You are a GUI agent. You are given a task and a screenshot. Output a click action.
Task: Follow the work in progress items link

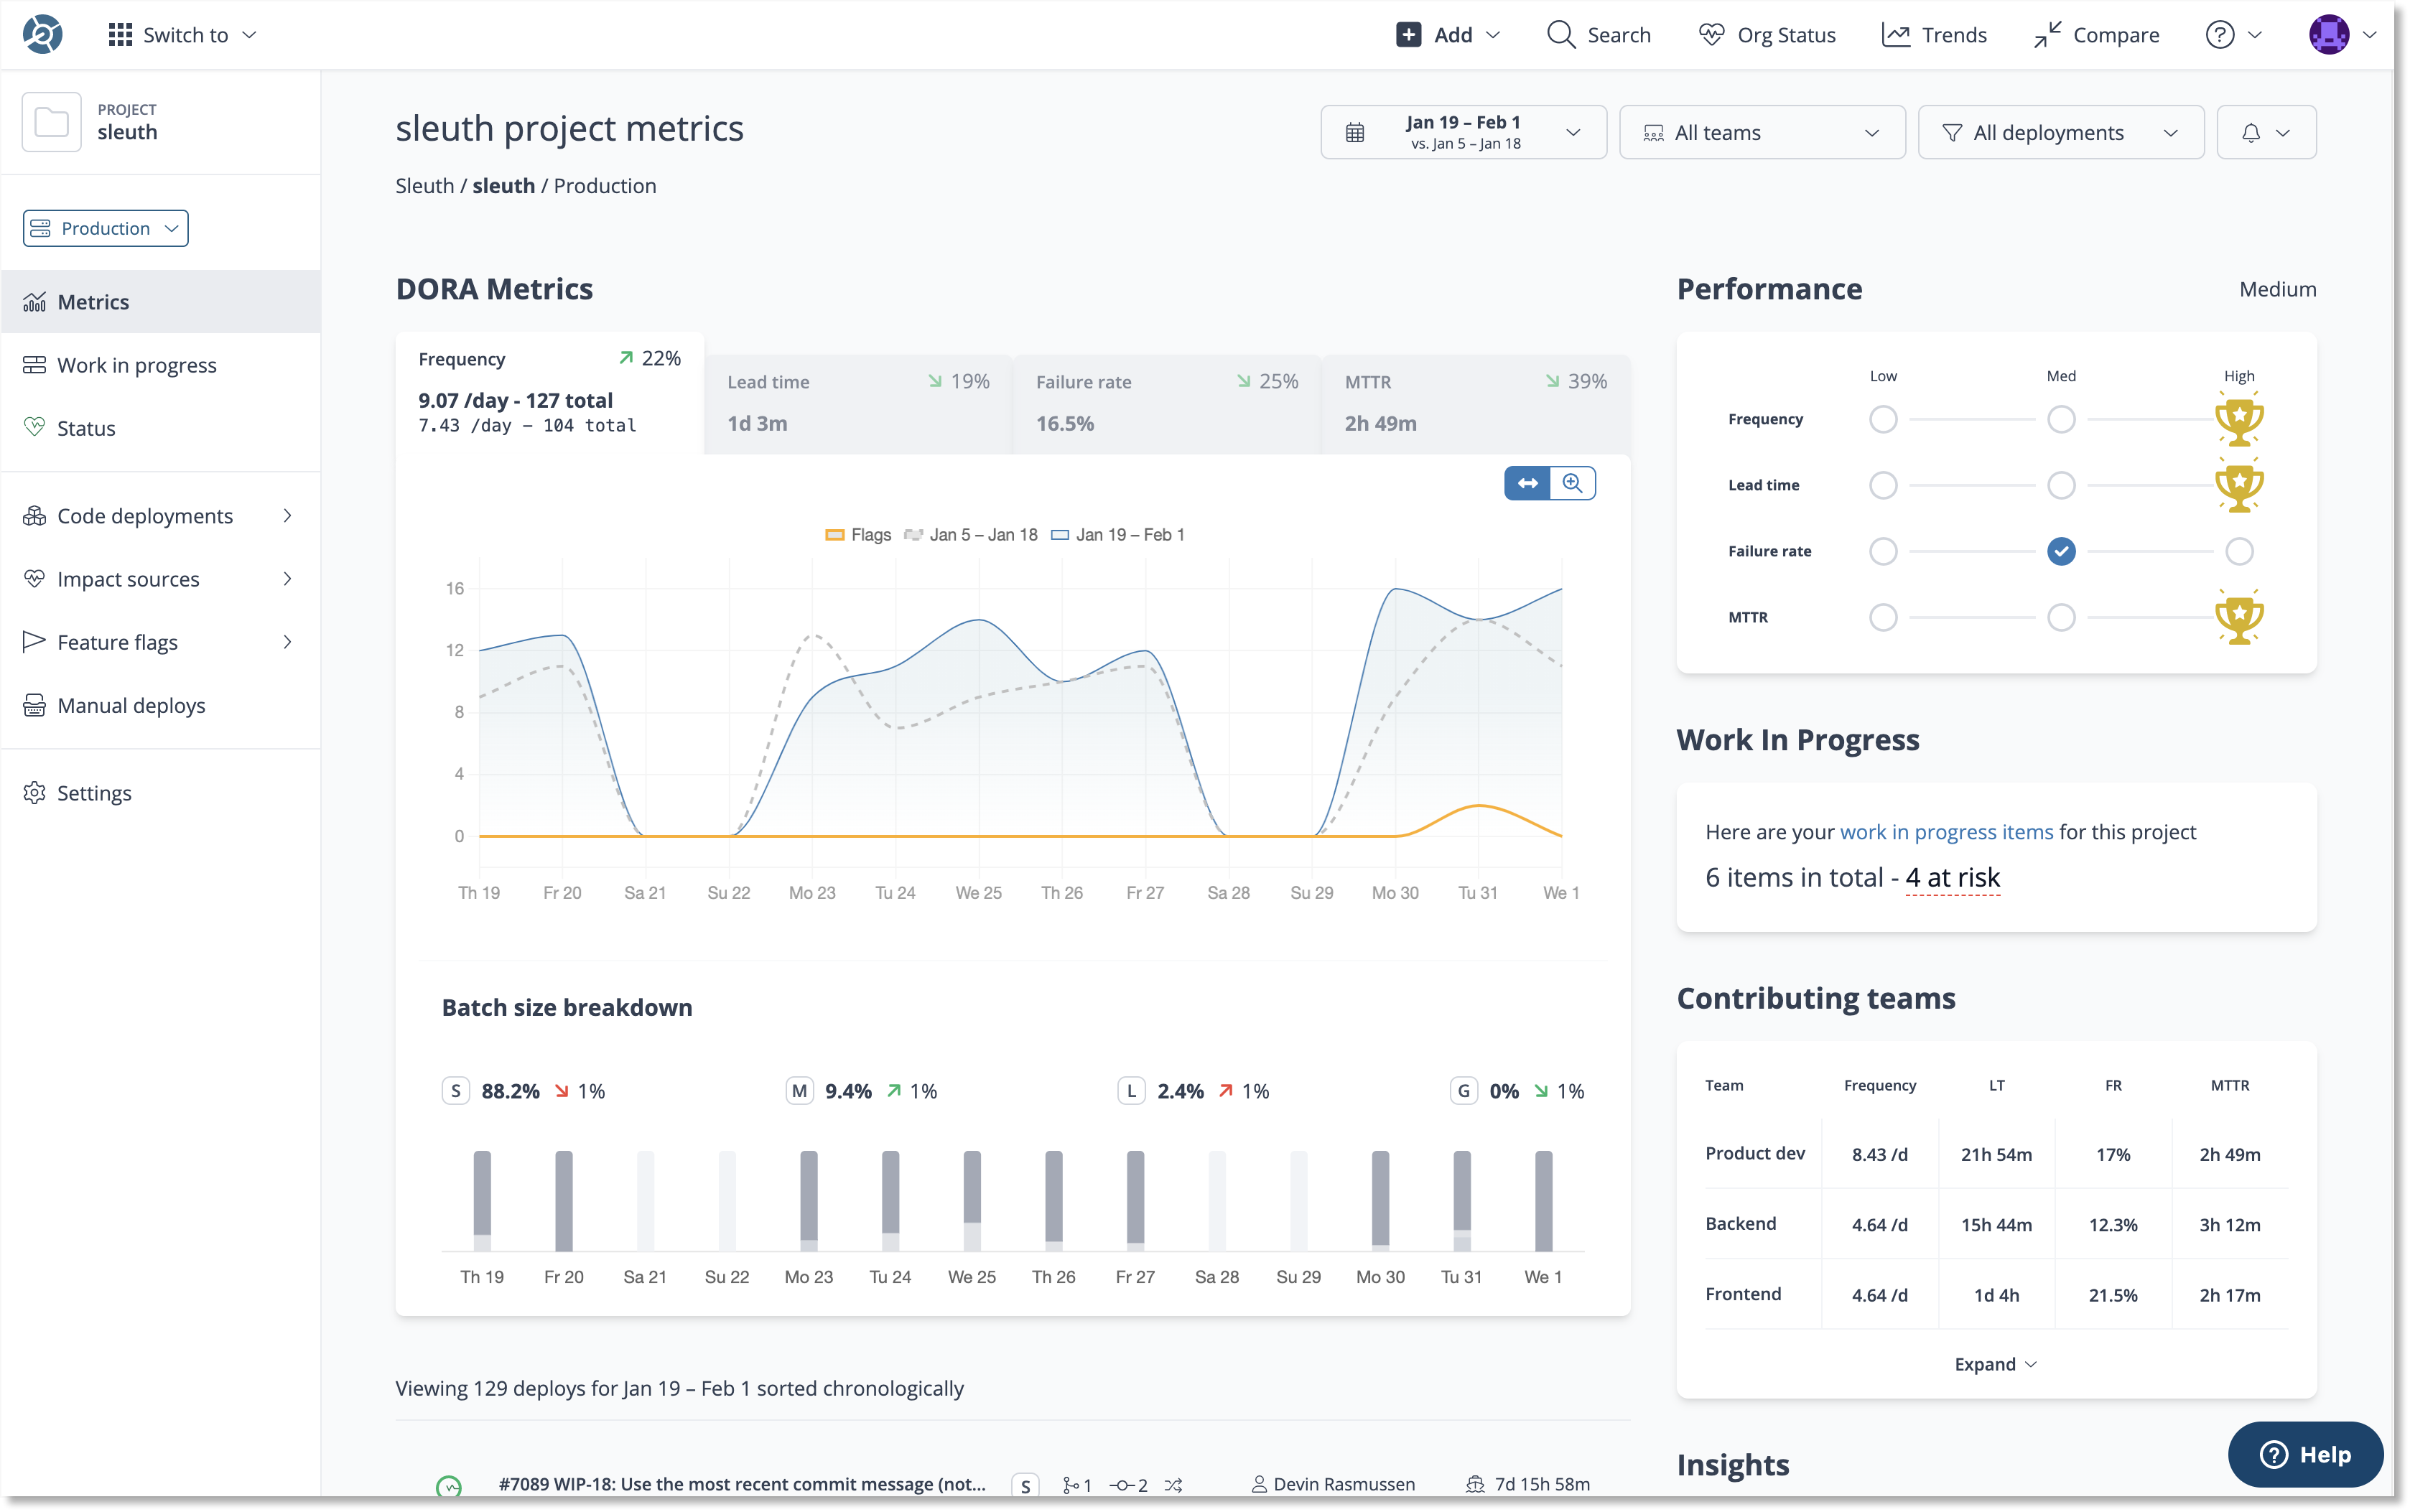[1946, 832]
